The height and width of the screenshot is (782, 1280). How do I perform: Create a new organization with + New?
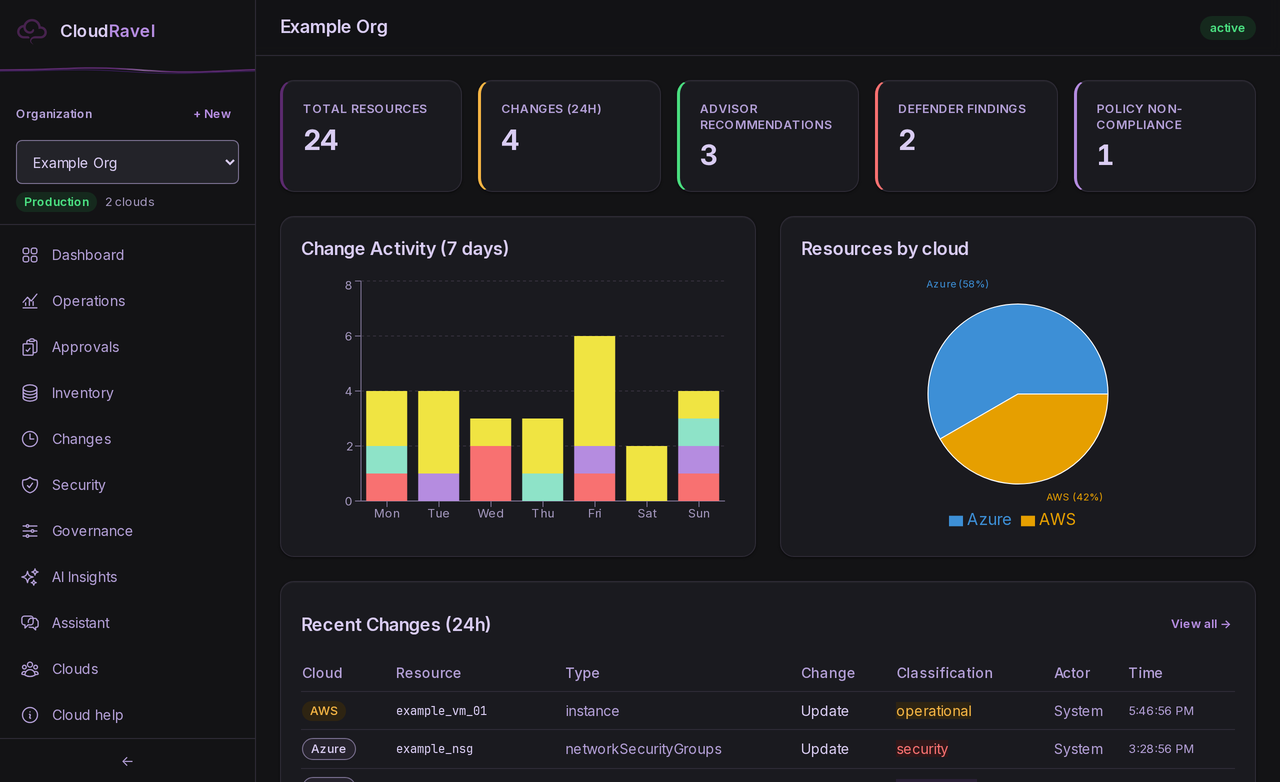[x=212, y=114]
